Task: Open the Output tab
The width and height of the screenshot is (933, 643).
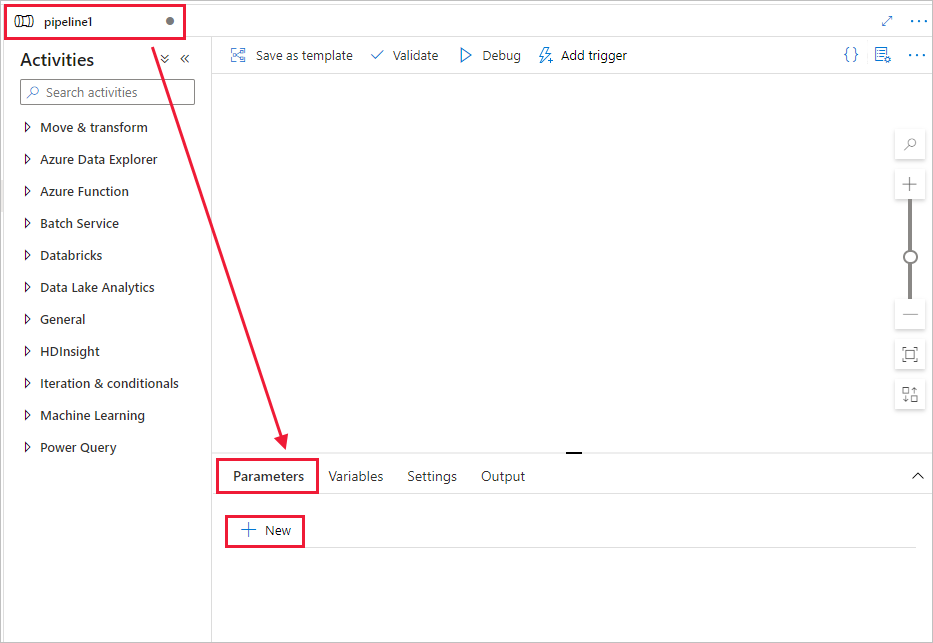Action: pyautogui.click(x=502, y=476)
